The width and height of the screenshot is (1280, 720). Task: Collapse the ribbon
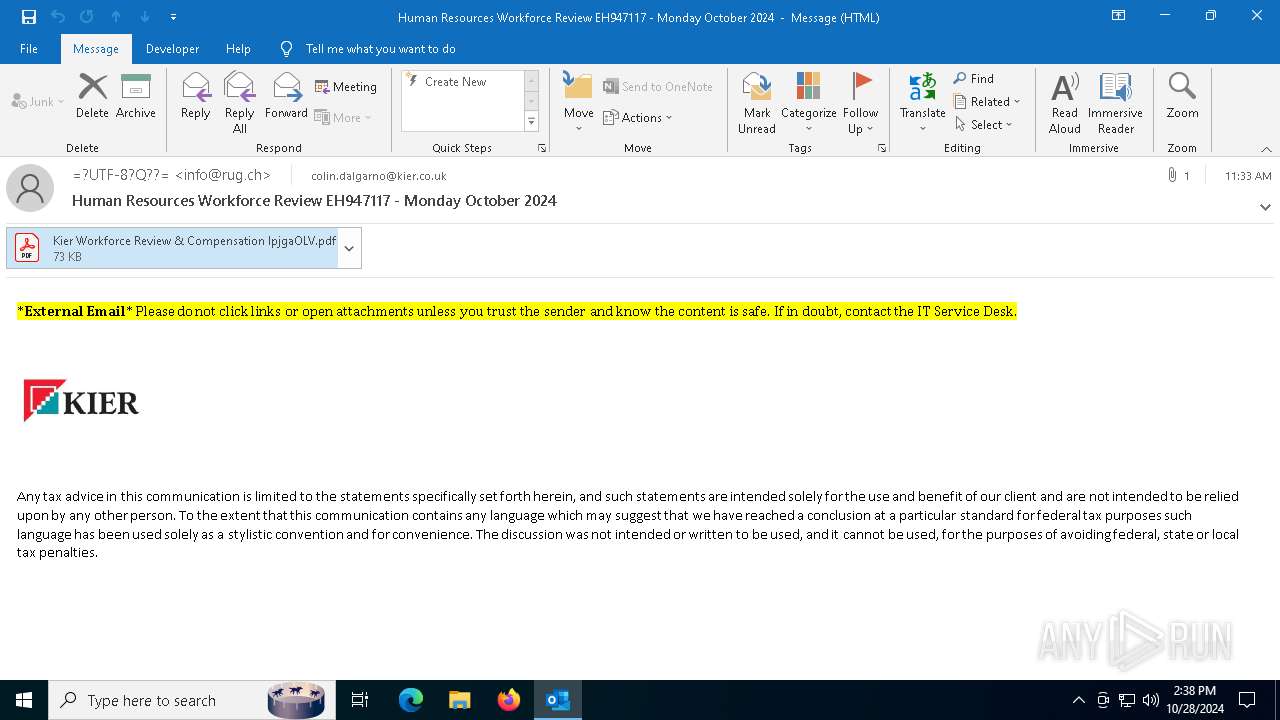tap(1266, 149)
